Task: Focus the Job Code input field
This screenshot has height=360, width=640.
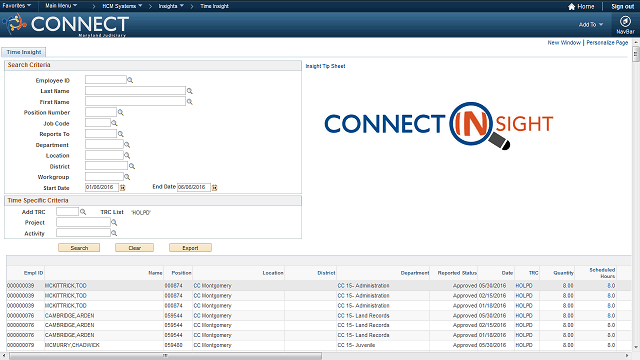Action: click(x=98, y=123)
